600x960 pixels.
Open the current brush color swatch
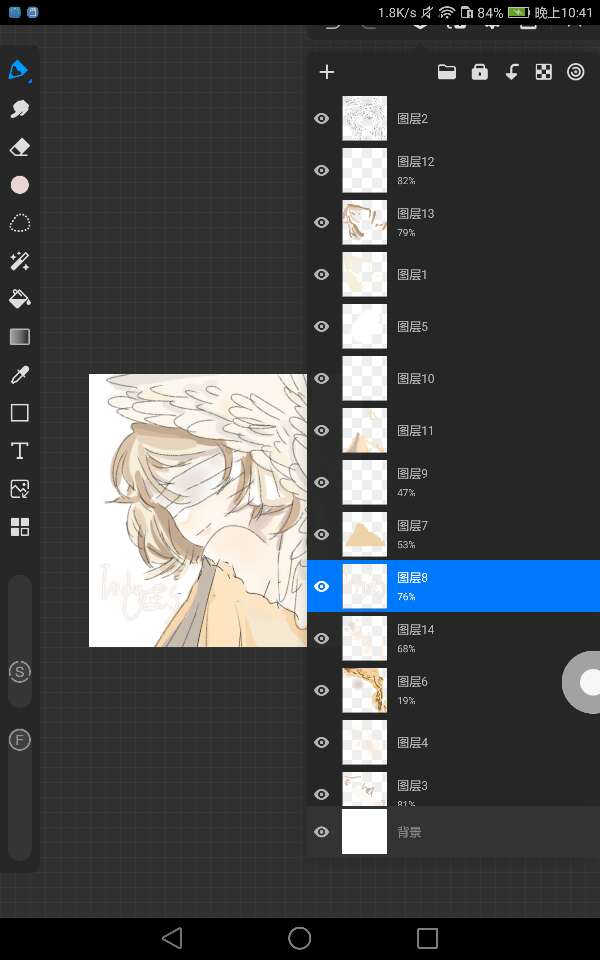point(19,185)
